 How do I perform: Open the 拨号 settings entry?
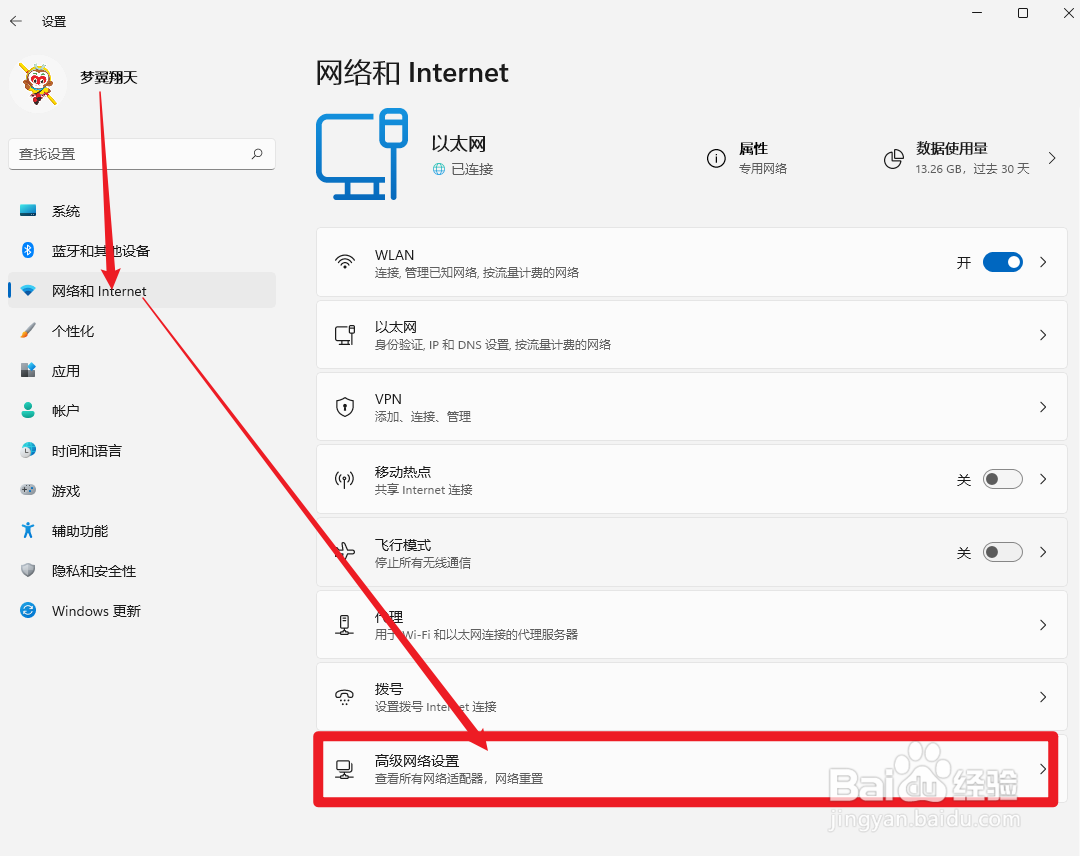[690, 695]
